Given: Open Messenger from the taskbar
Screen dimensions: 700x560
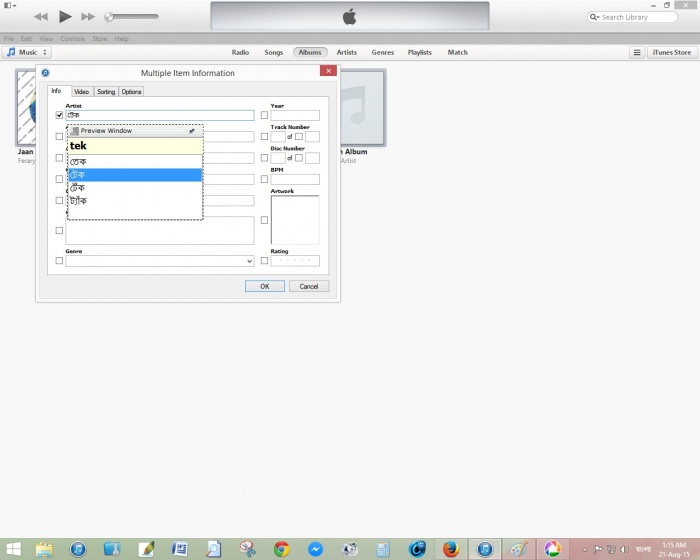Looking at the screenshot, I should coord(315,549).
